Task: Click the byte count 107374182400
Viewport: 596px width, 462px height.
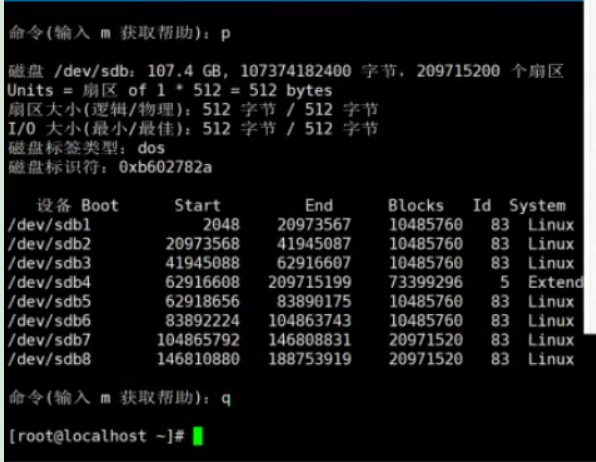Action: [296, 71]
